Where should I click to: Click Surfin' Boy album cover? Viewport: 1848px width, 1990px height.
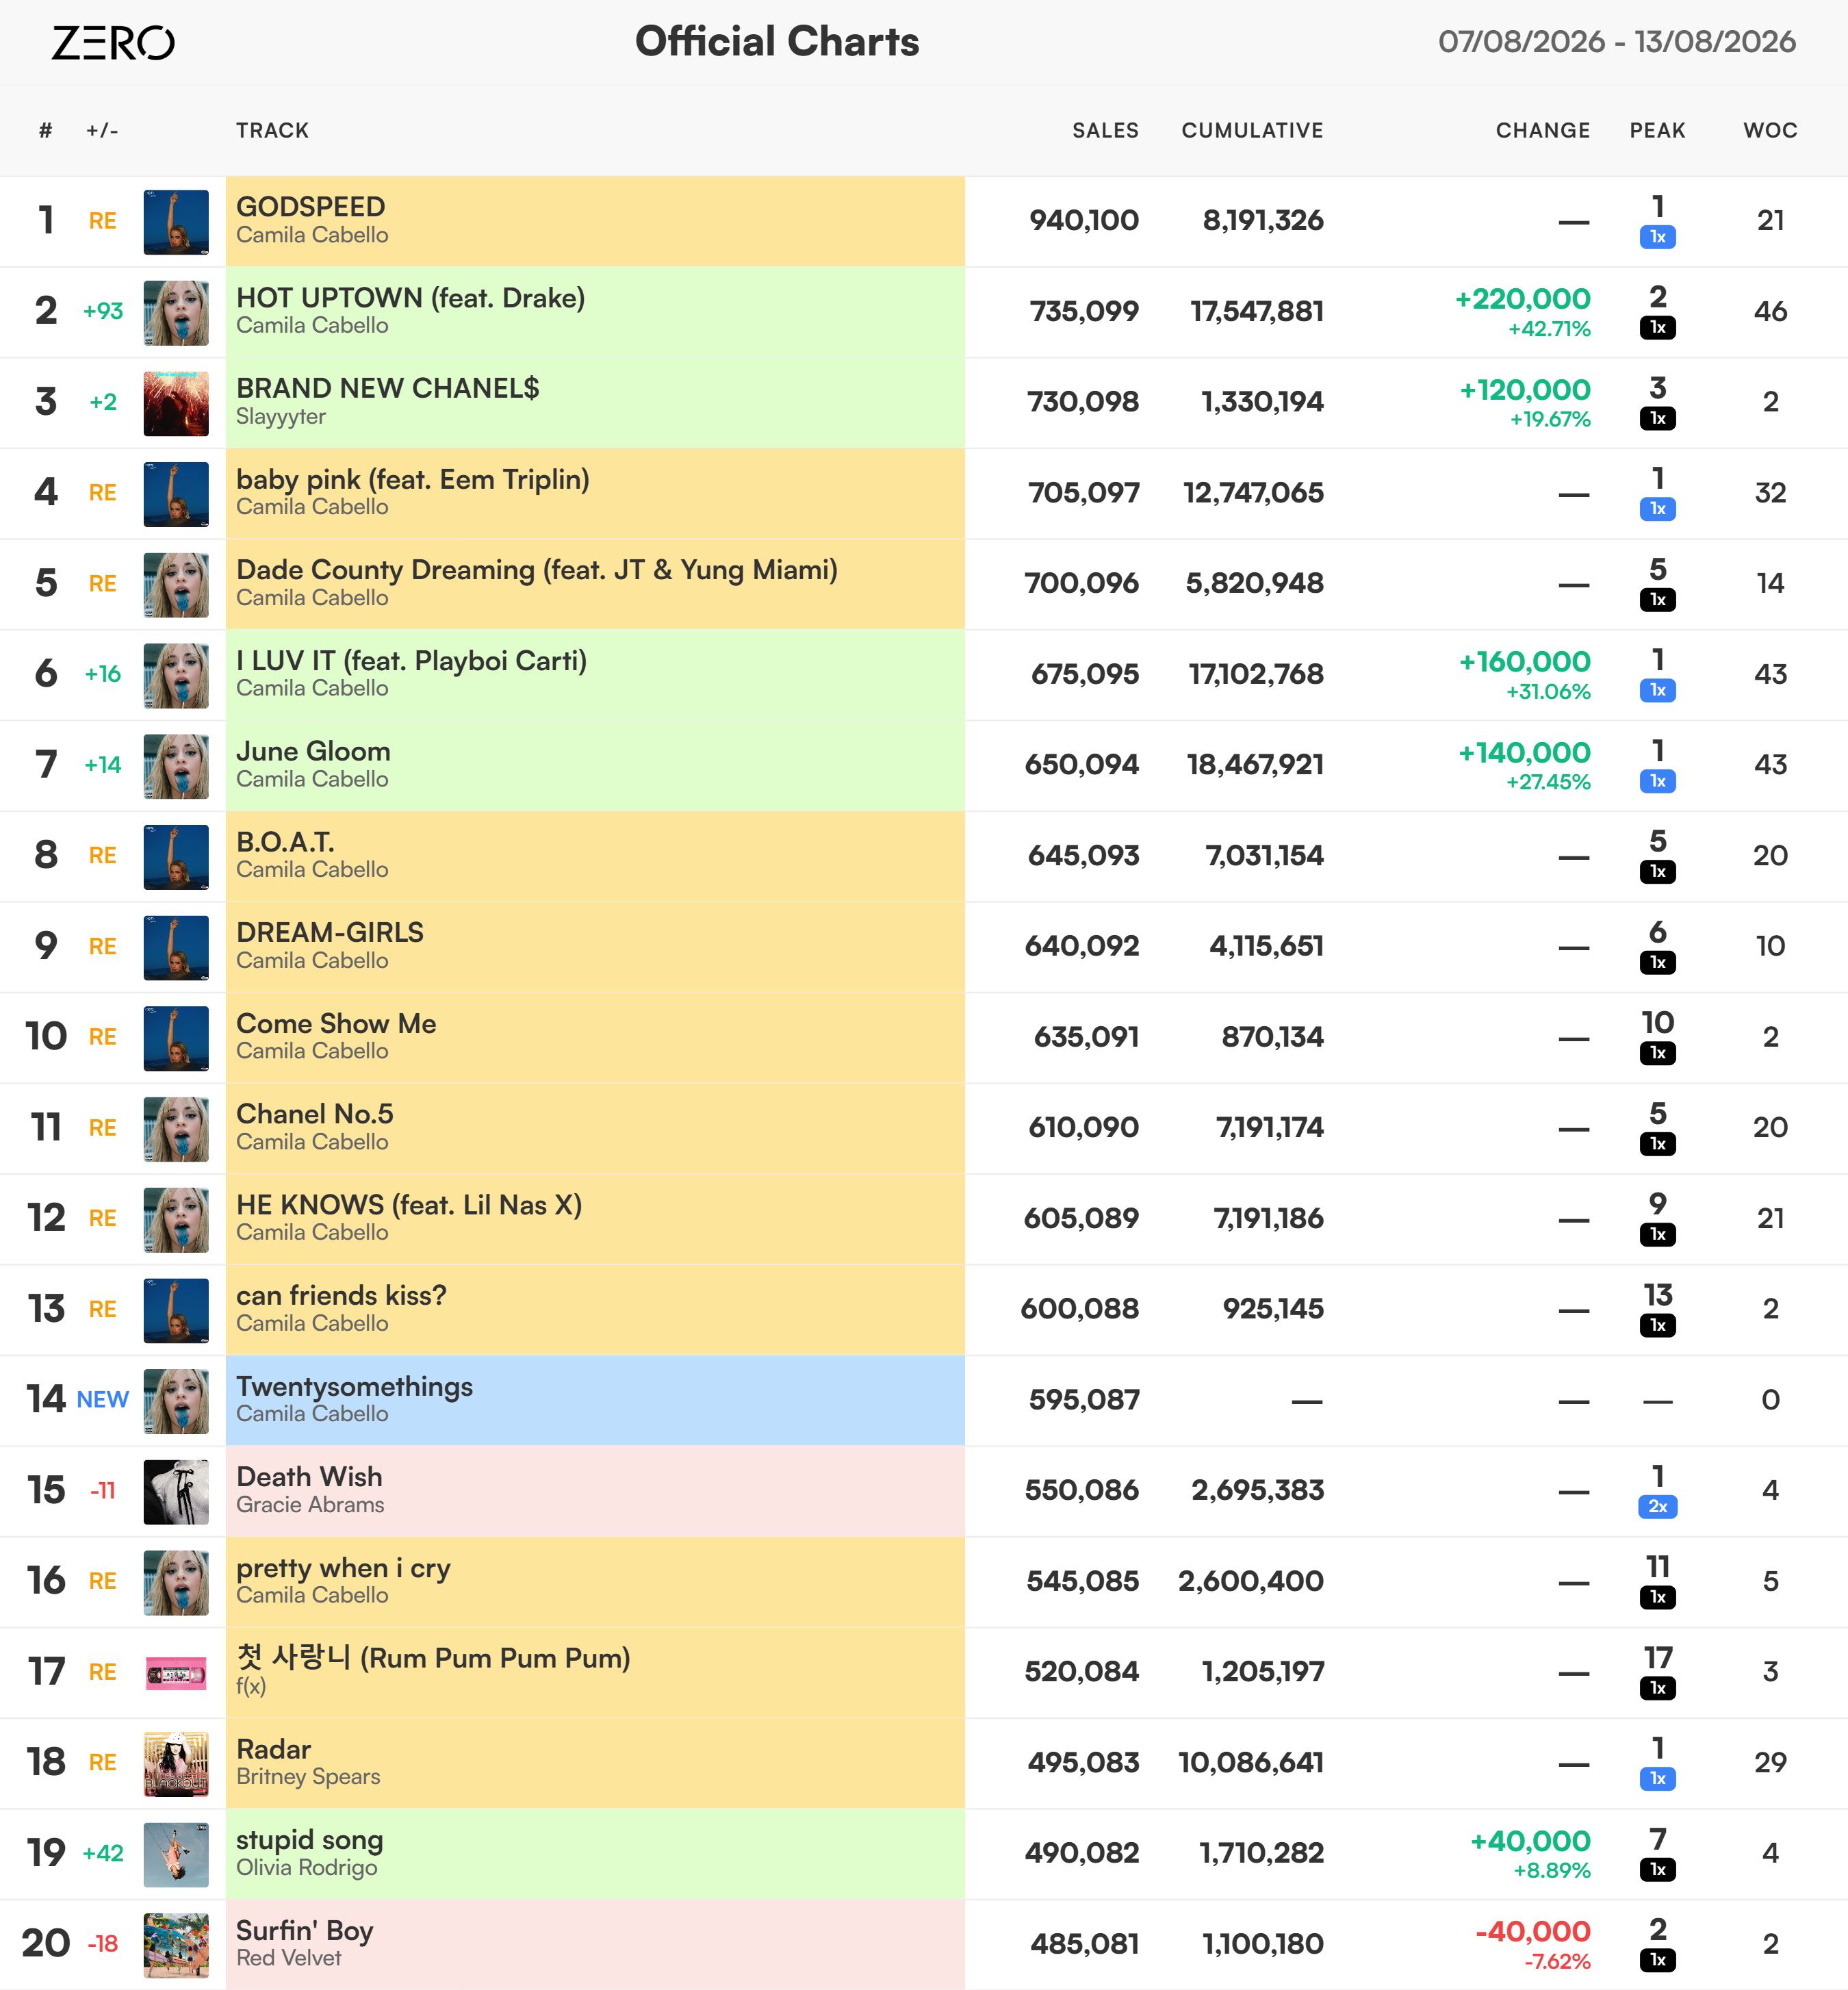(176, 1945)
